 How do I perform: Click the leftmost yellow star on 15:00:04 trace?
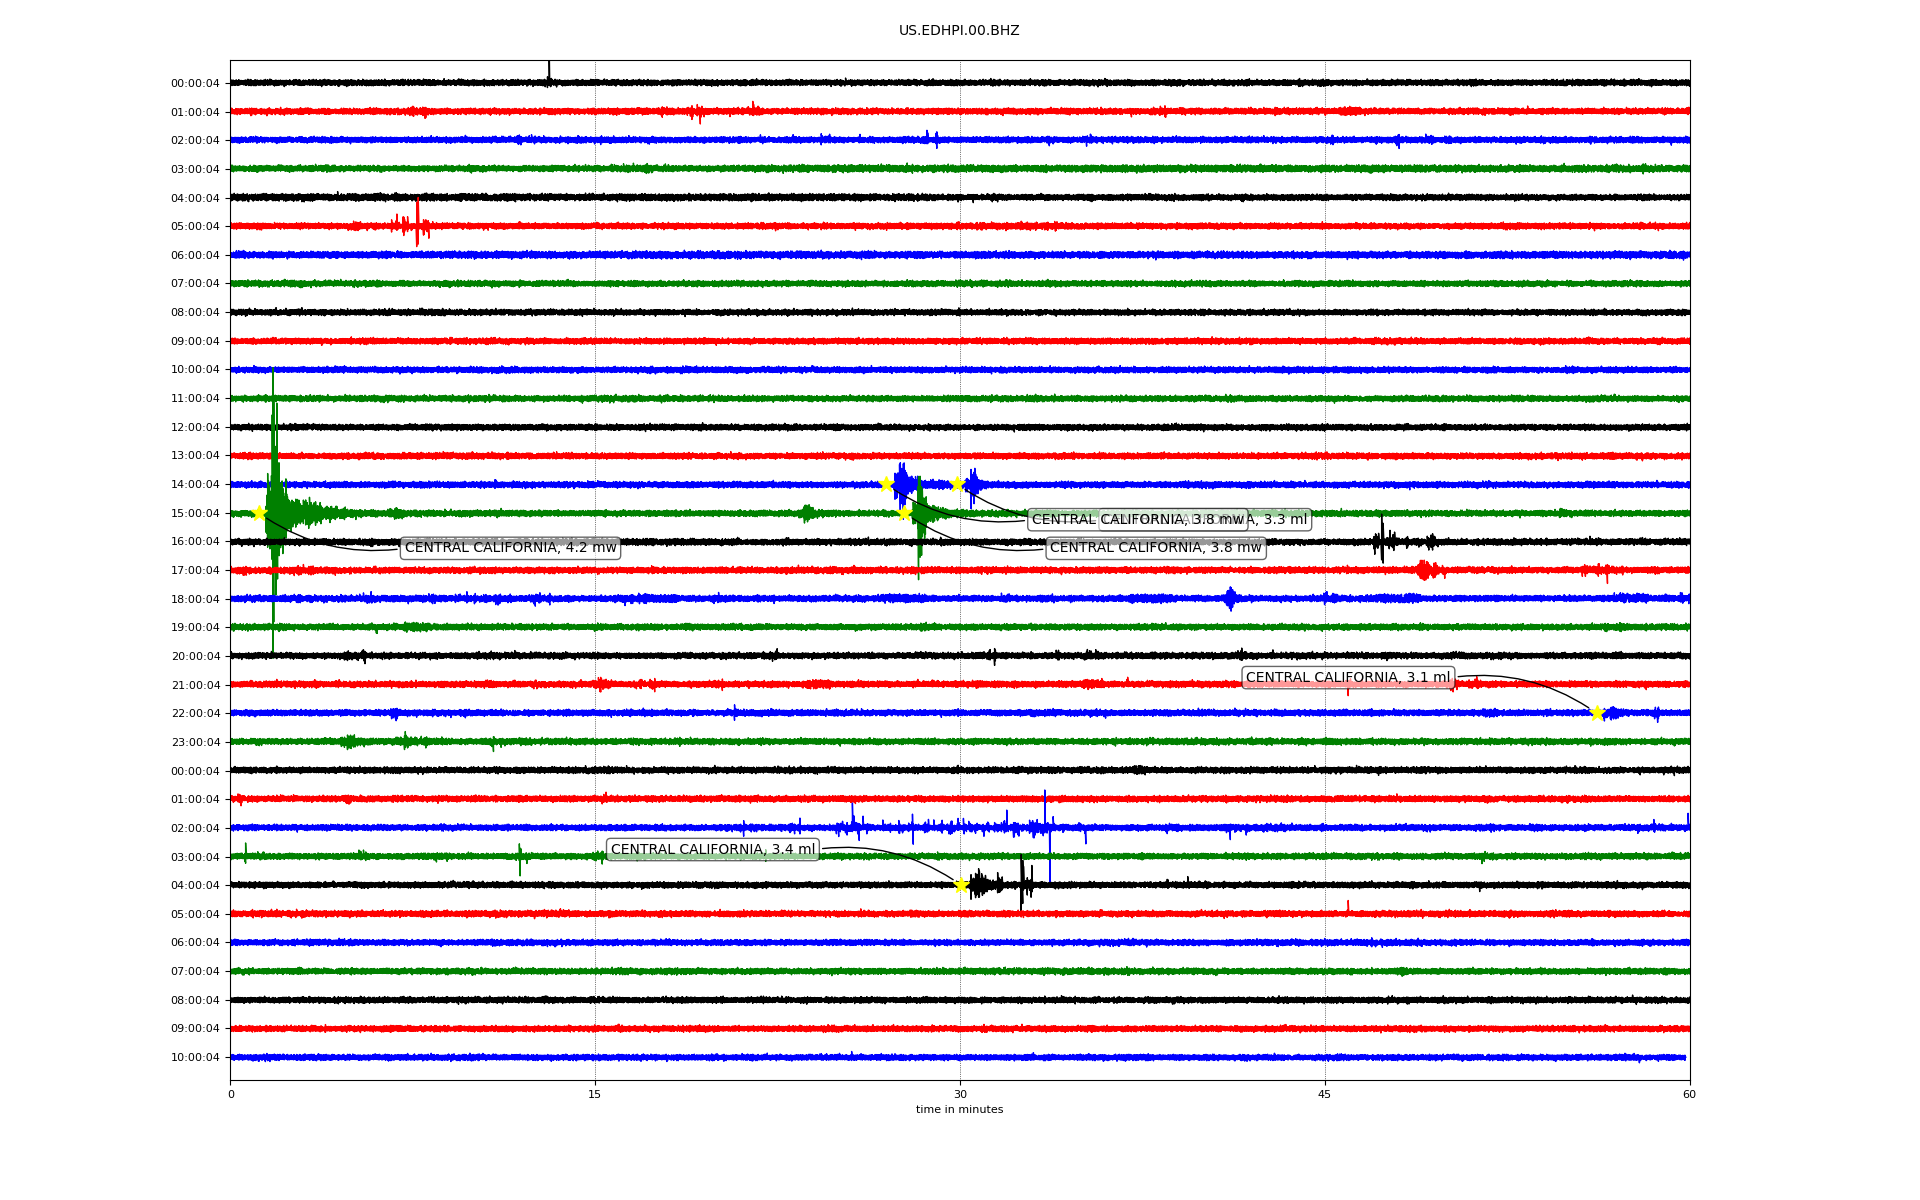(x=259, y=513)
